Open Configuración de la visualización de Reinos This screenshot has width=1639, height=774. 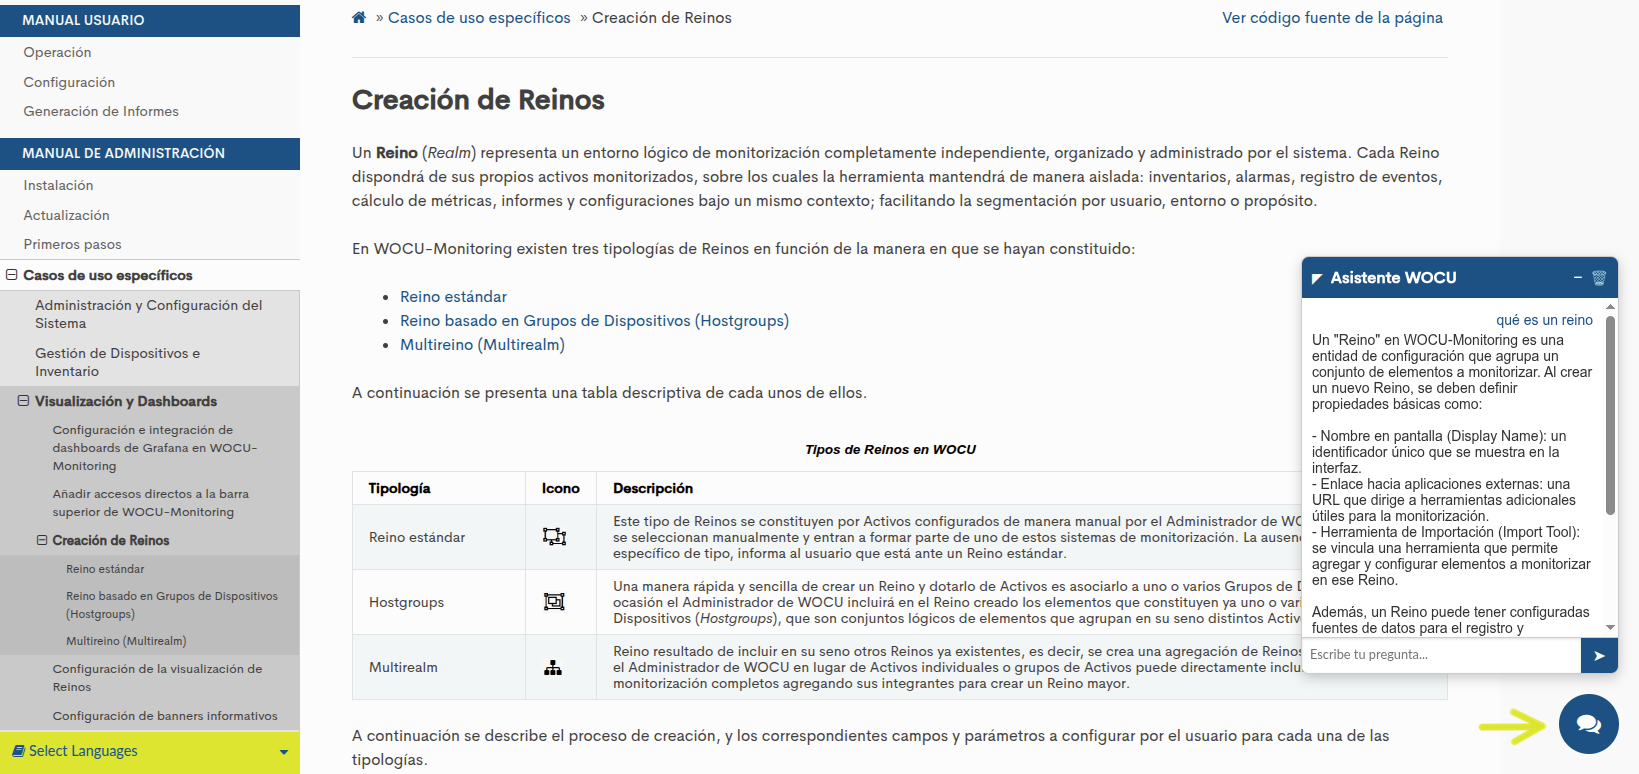tap(157, 678)
